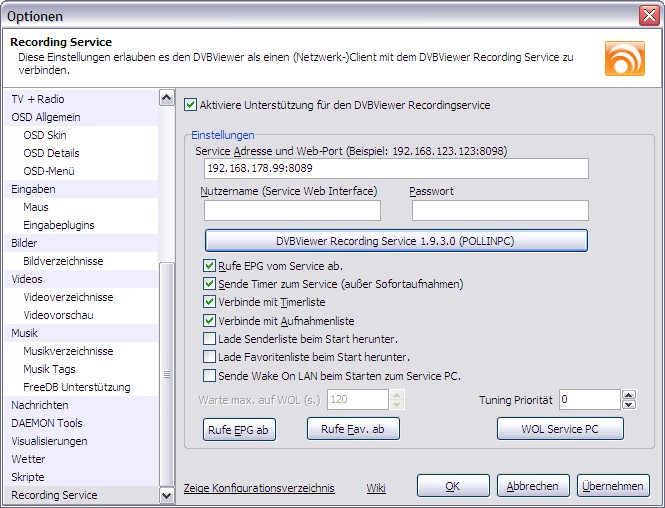This screenshot has height=508, width=665.
Task: Open FreeDB Unterstützung settings
Action: (77, 387)
